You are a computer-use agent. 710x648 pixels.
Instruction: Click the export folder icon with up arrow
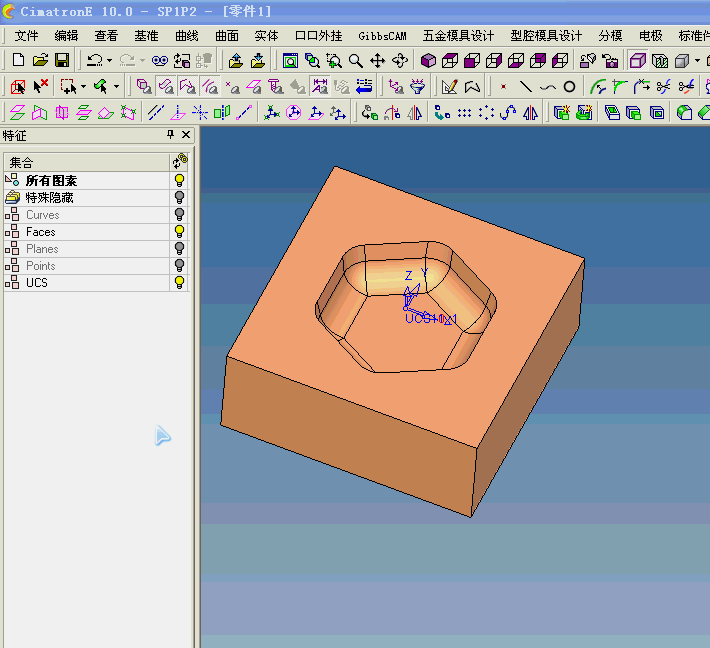point(235,60)
